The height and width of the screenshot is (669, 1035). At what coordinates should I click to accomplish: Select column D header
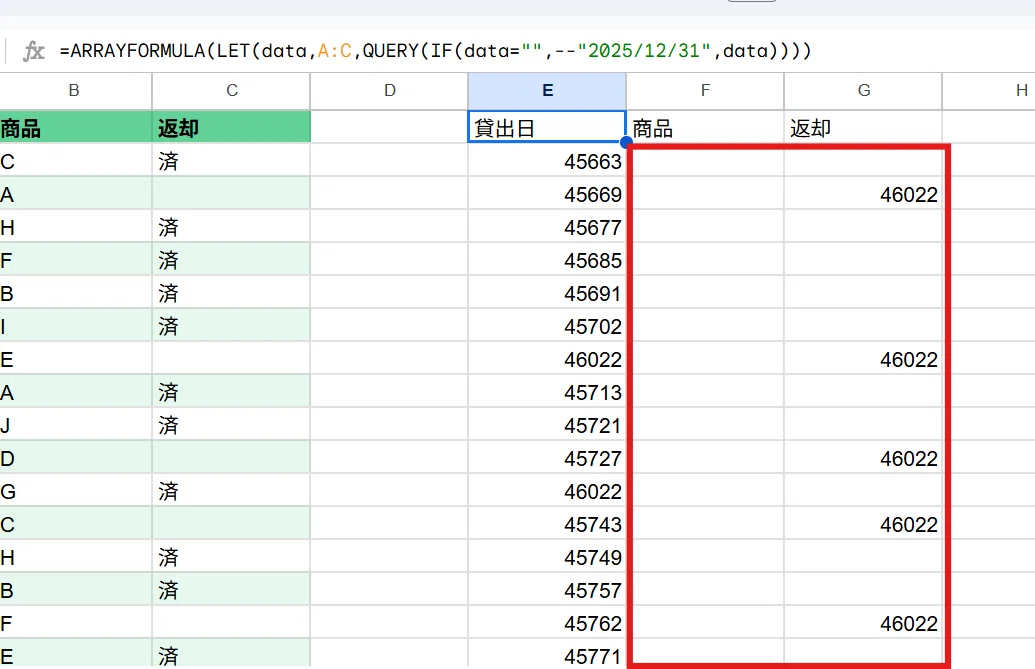click(x=389, y=90)
